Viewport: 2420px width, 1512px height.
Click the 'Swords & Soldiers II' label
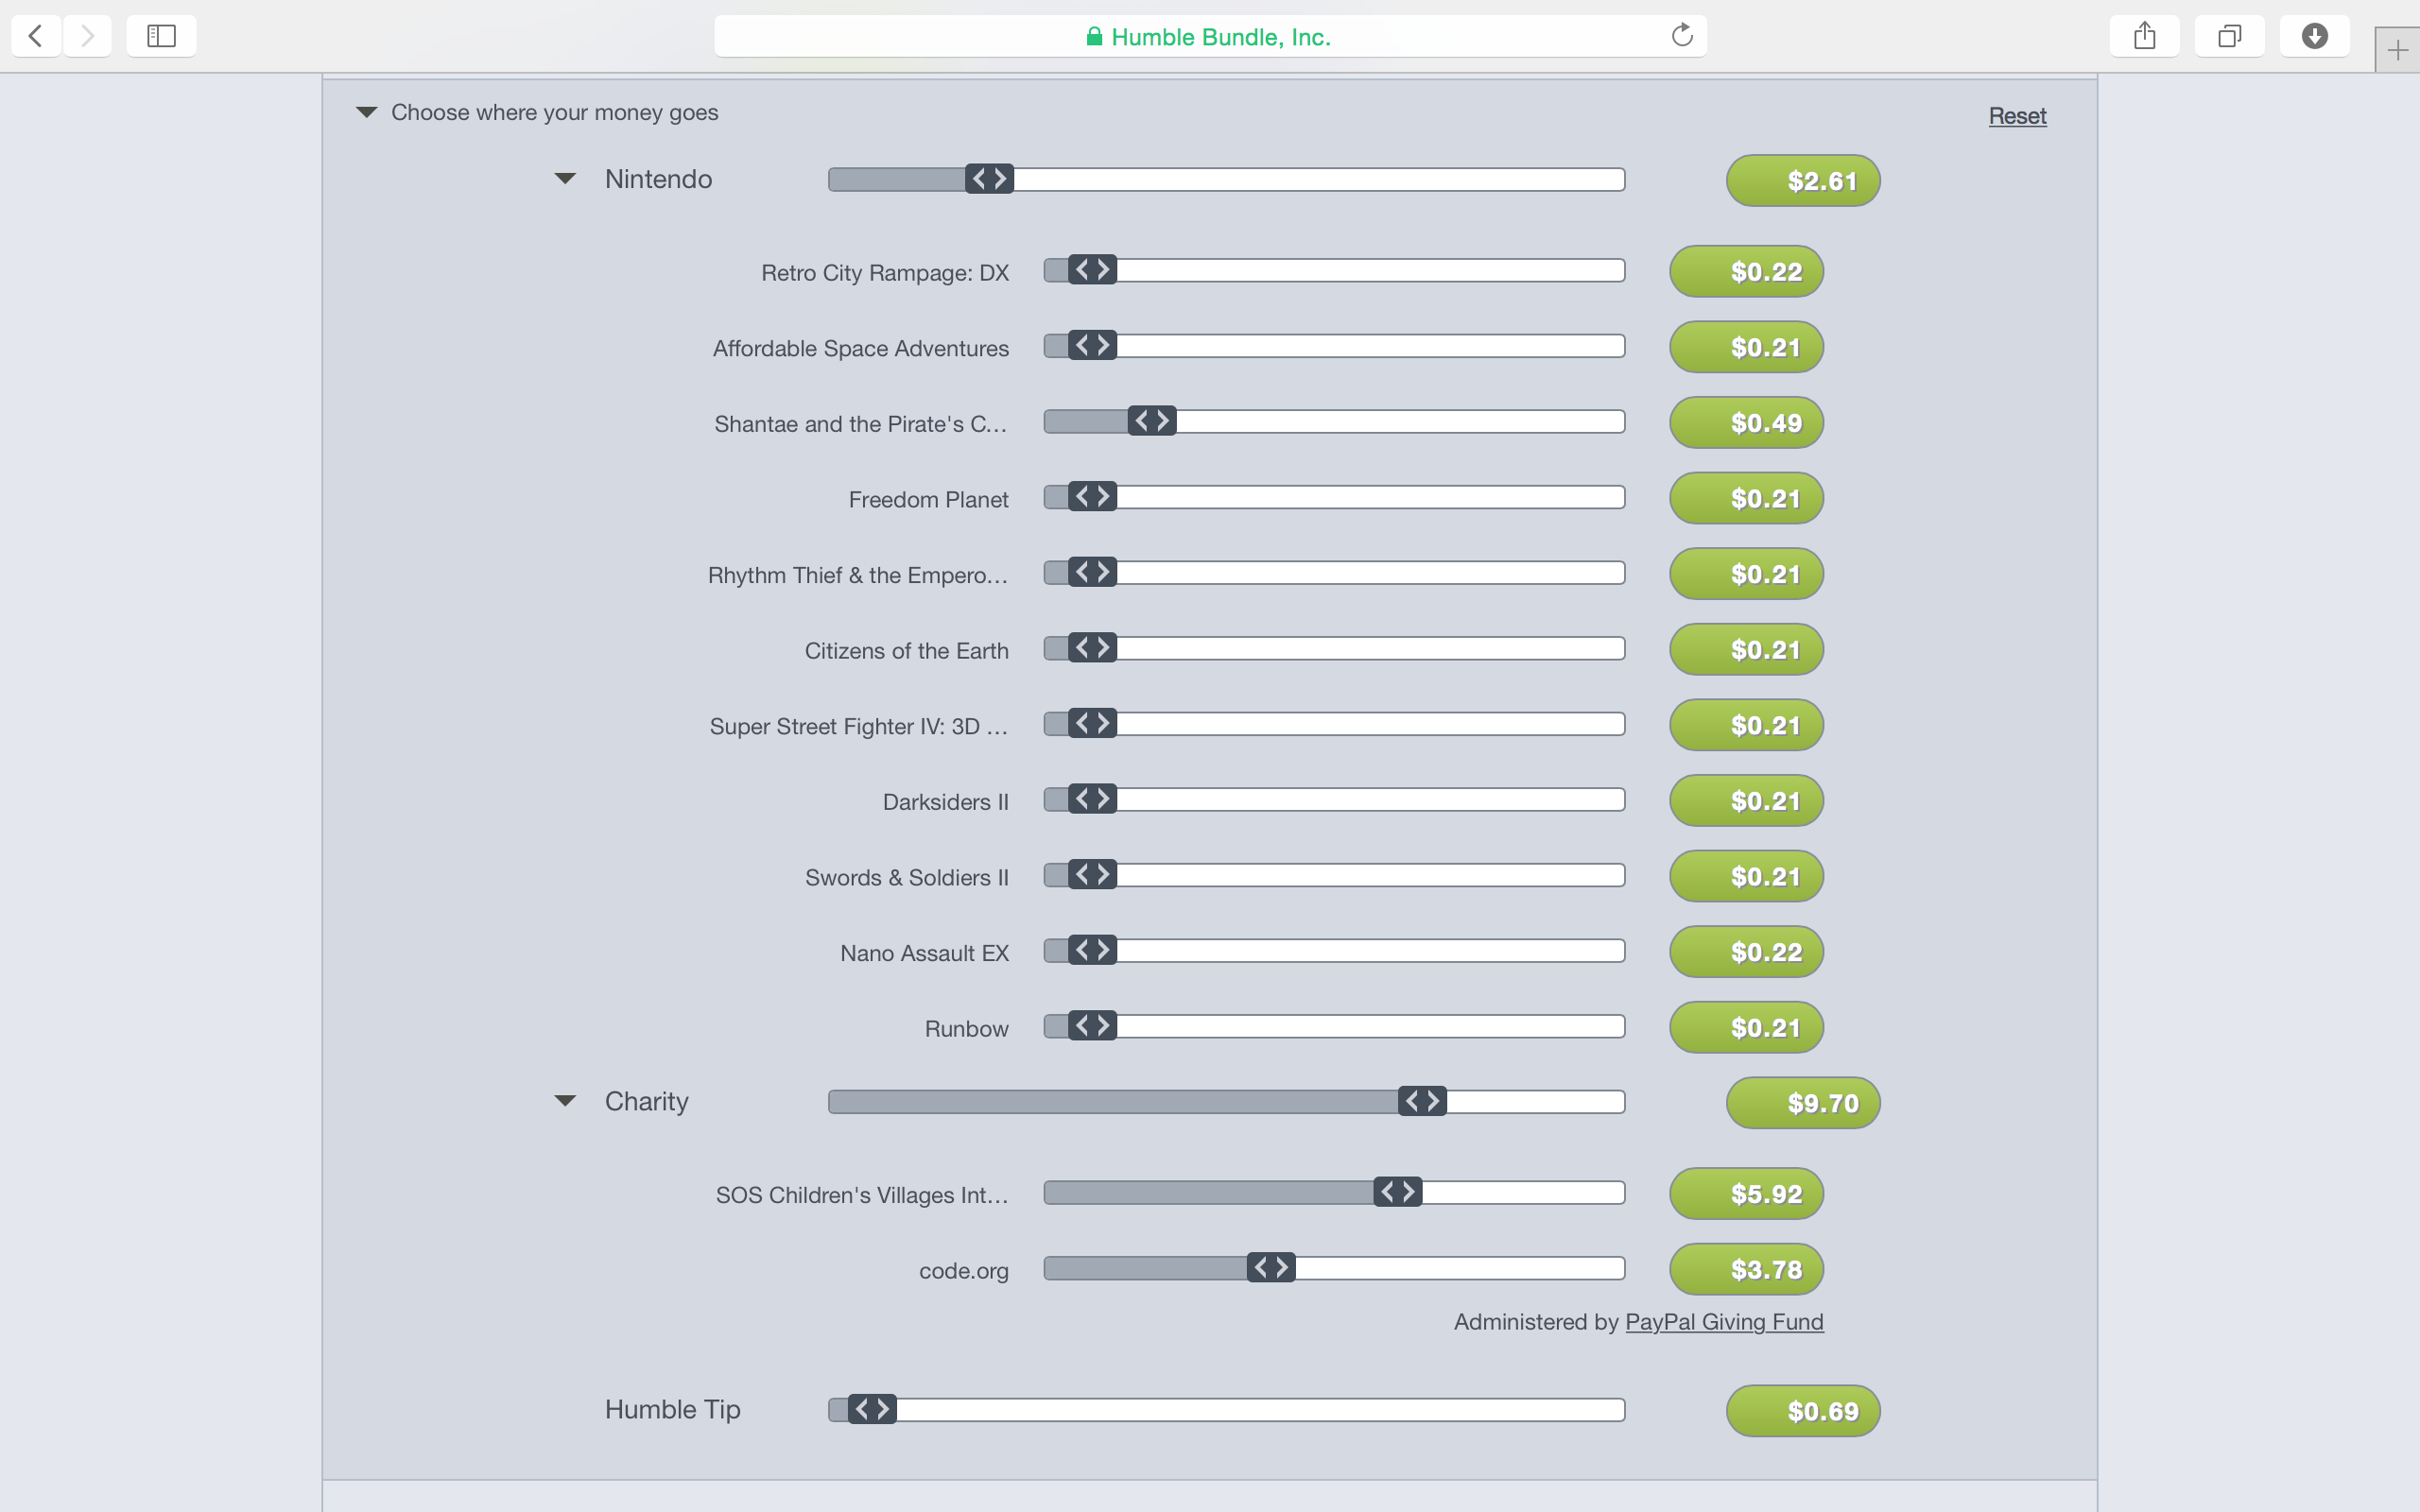[906, 877]
